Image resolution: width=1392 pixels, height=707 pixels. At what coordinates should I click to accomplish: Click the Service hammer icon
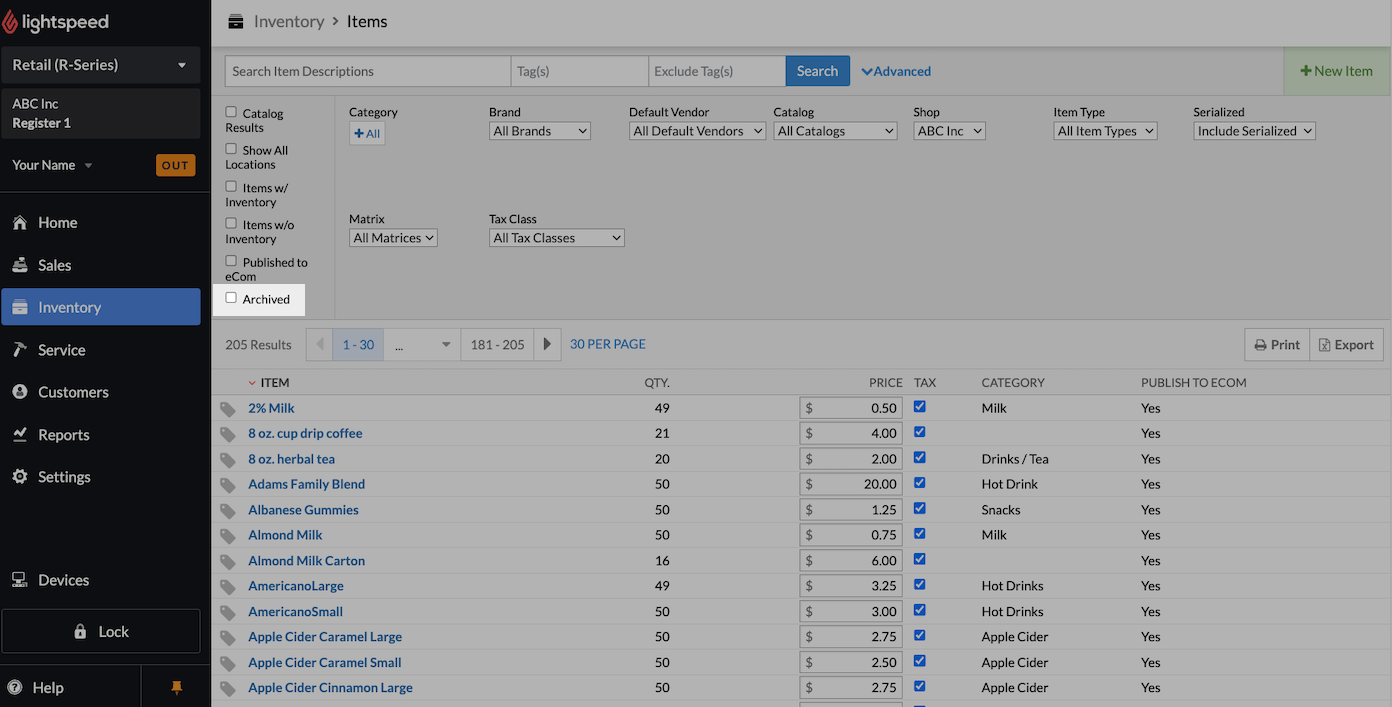point(19,350)
